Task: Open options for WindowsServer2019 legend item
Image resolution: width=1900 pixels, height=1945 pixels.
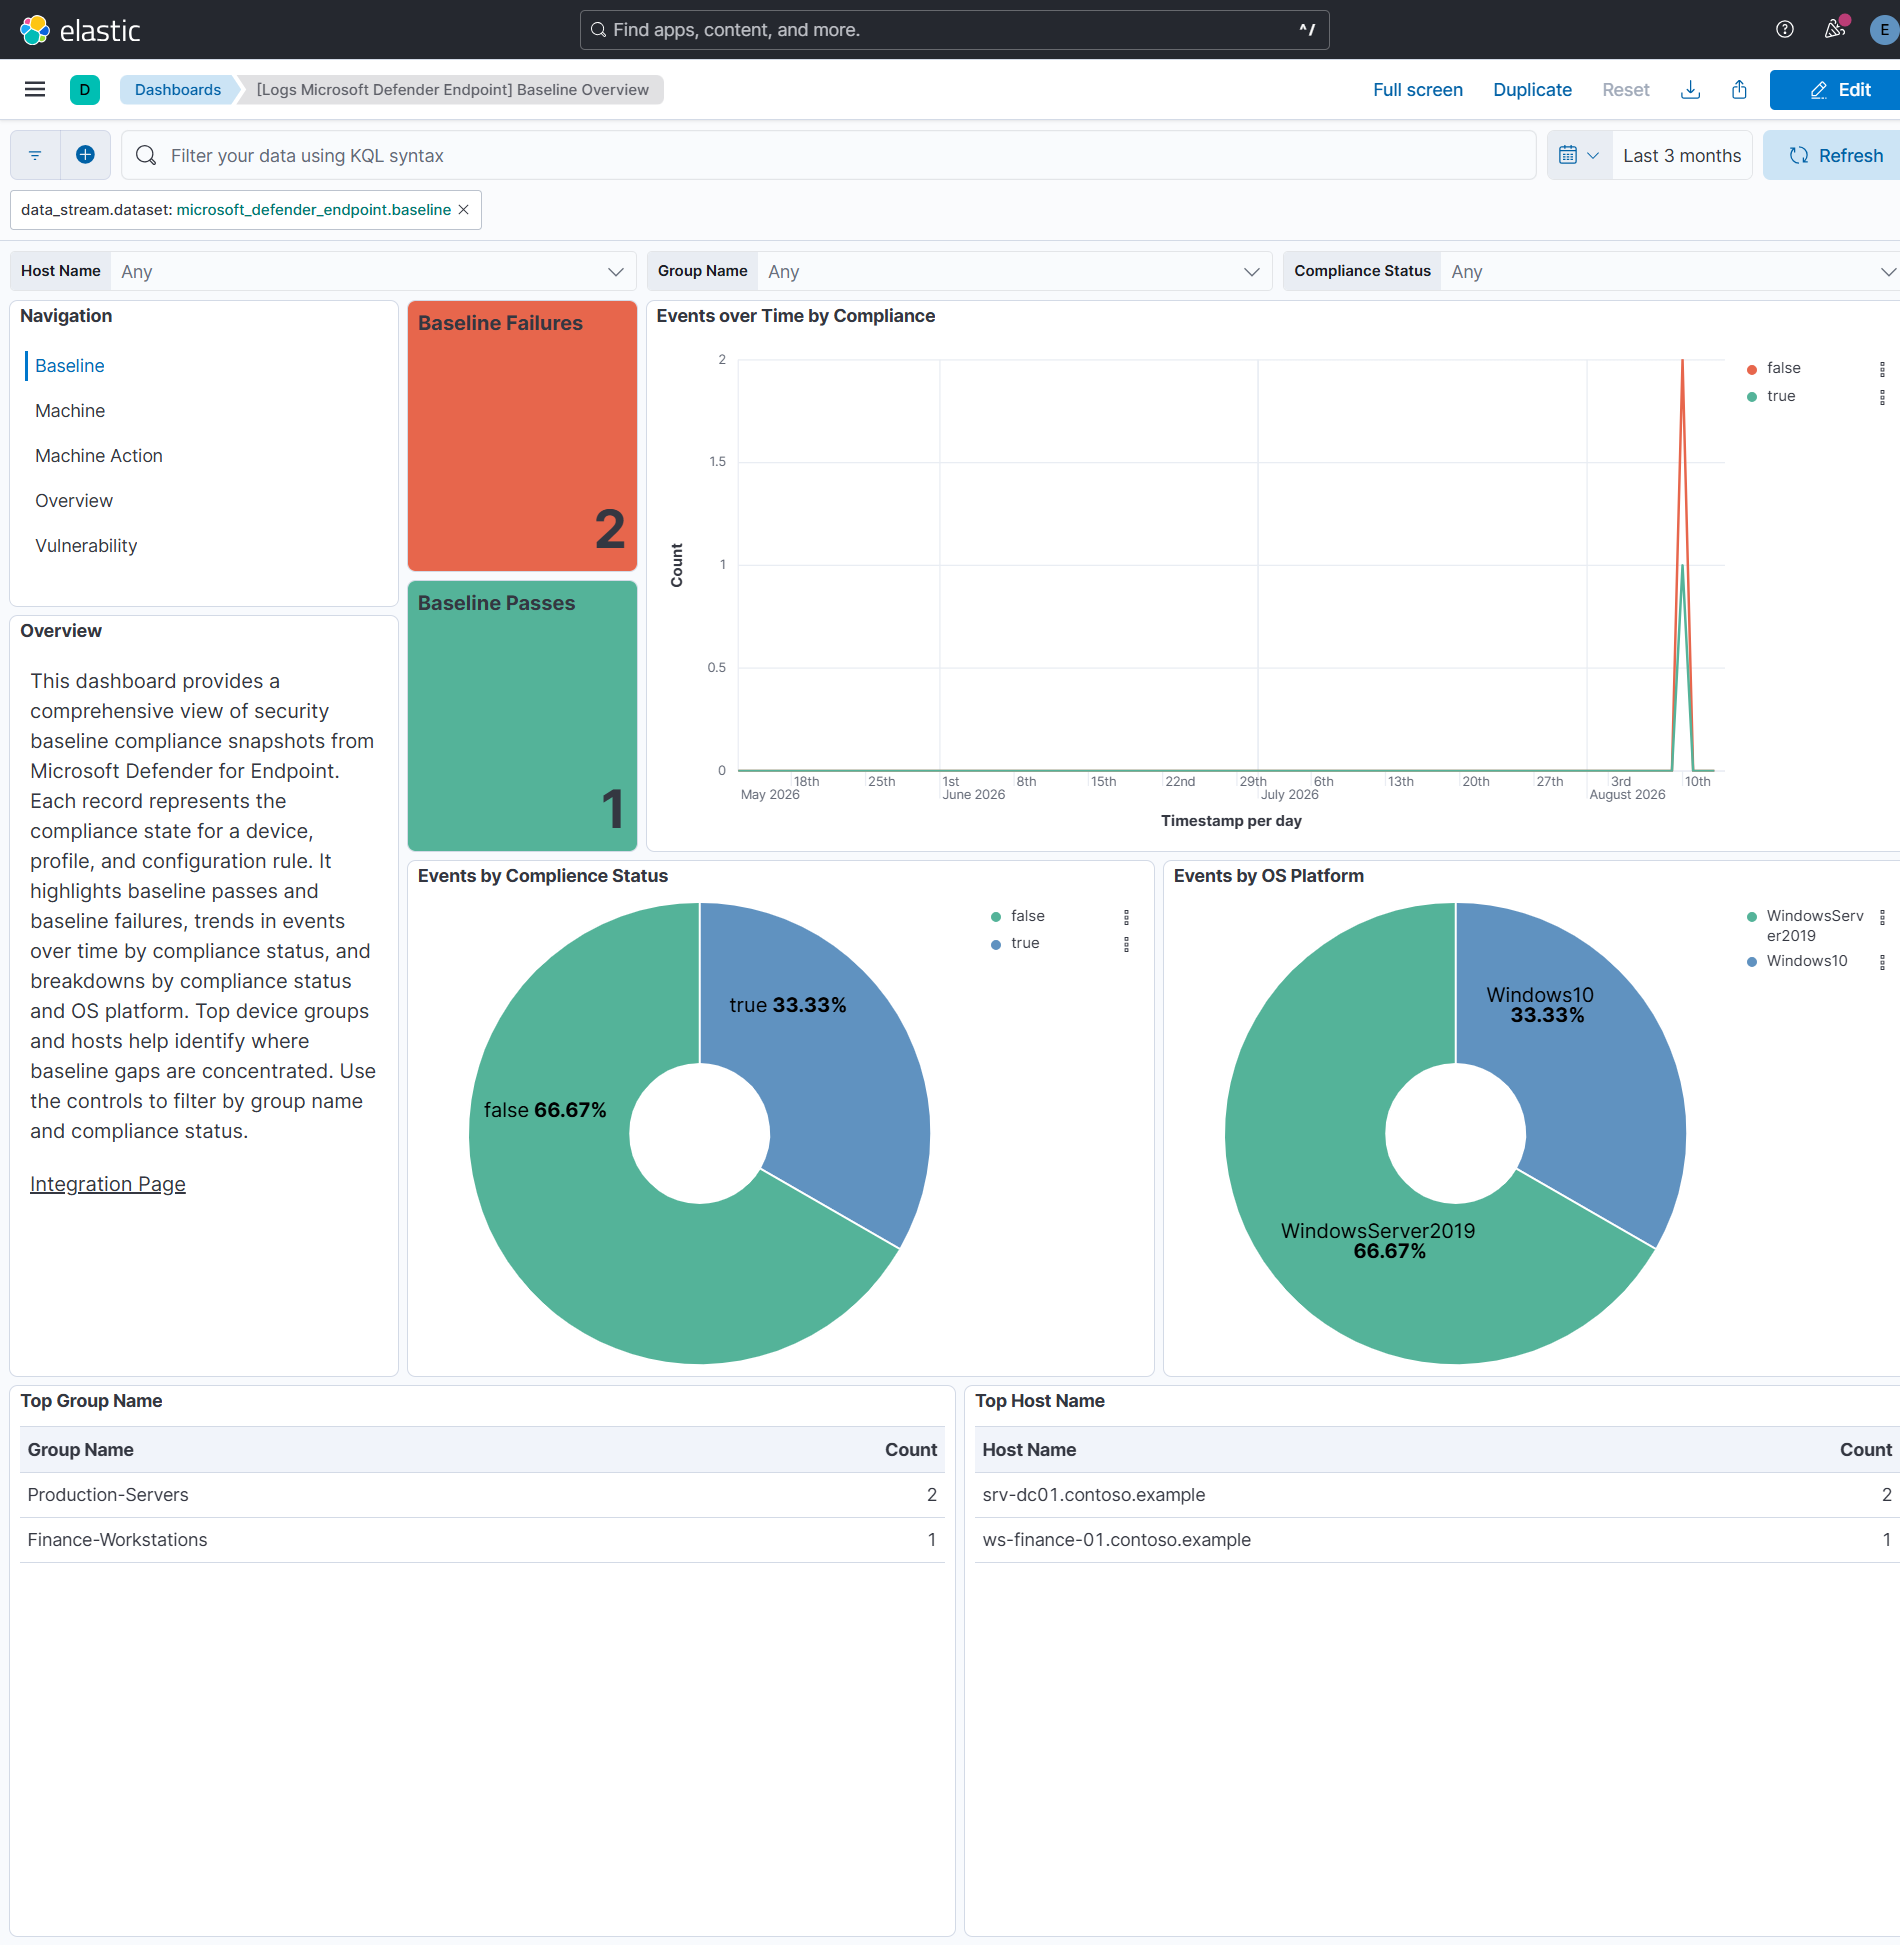Action: pos(1882,917)
